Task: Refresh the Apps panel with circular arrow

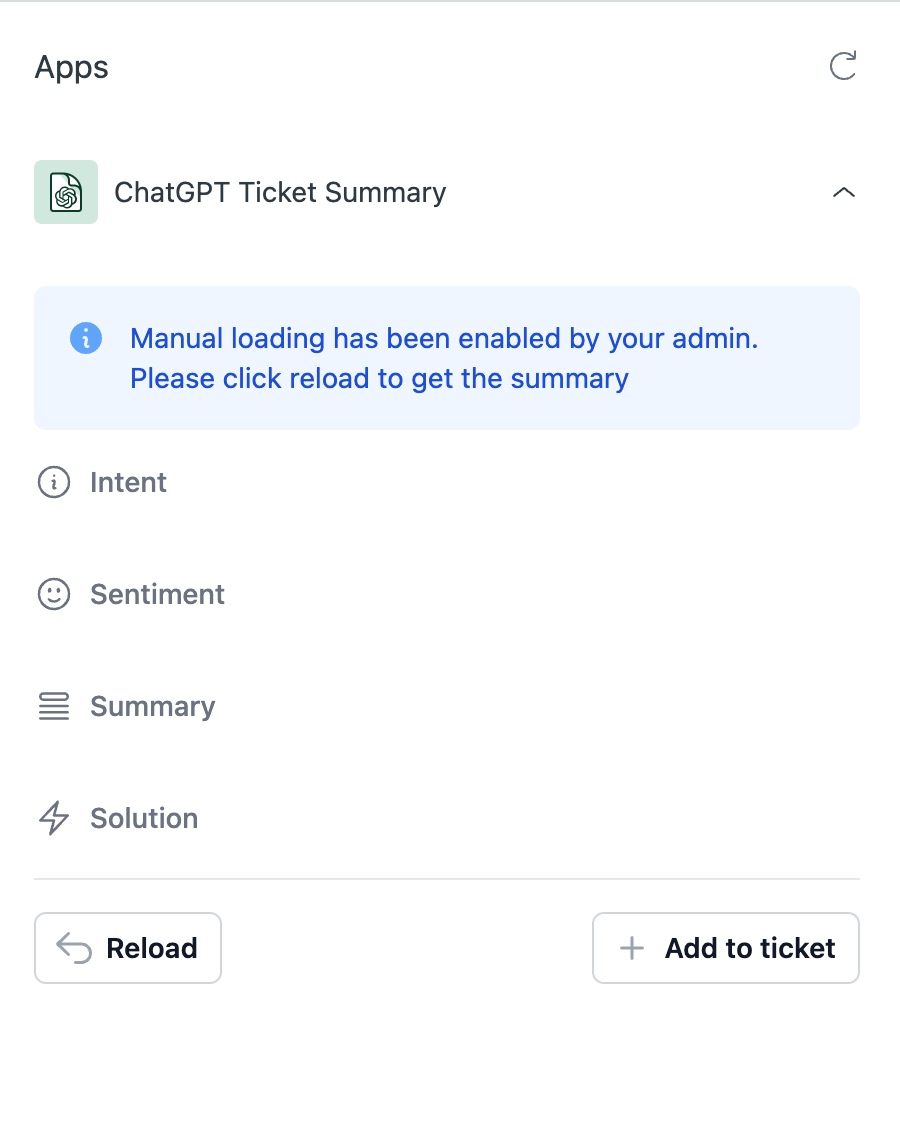Action: pos(843,66)
